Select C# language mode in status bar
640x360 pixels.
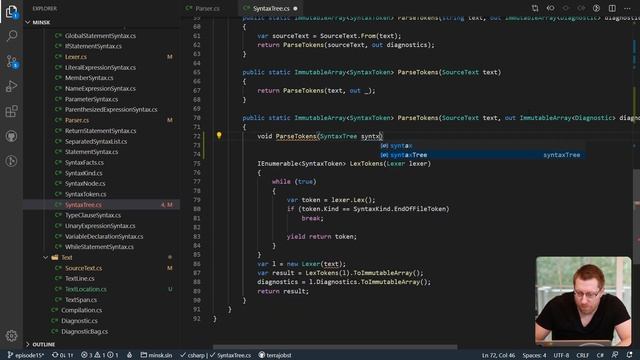pos(600,355)
